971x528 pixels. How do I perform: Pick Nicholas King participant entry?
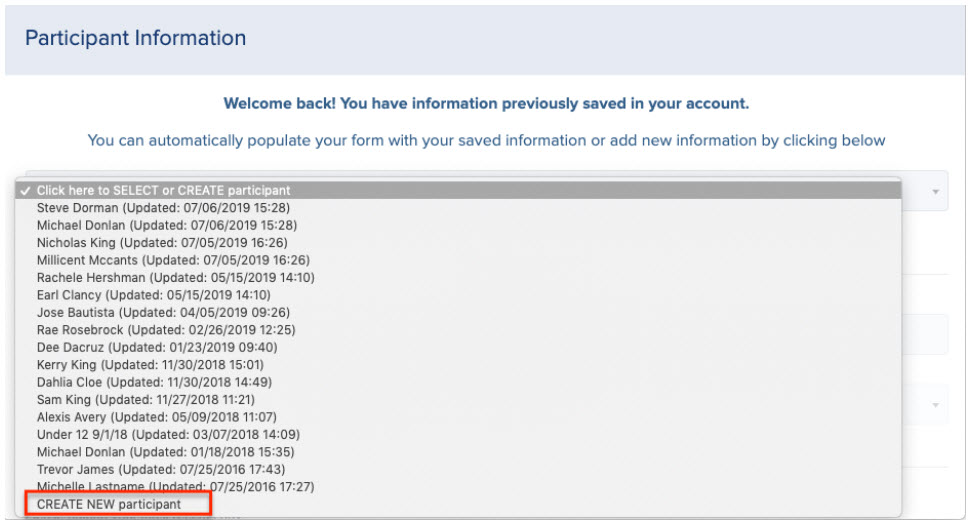pos(458,243)
